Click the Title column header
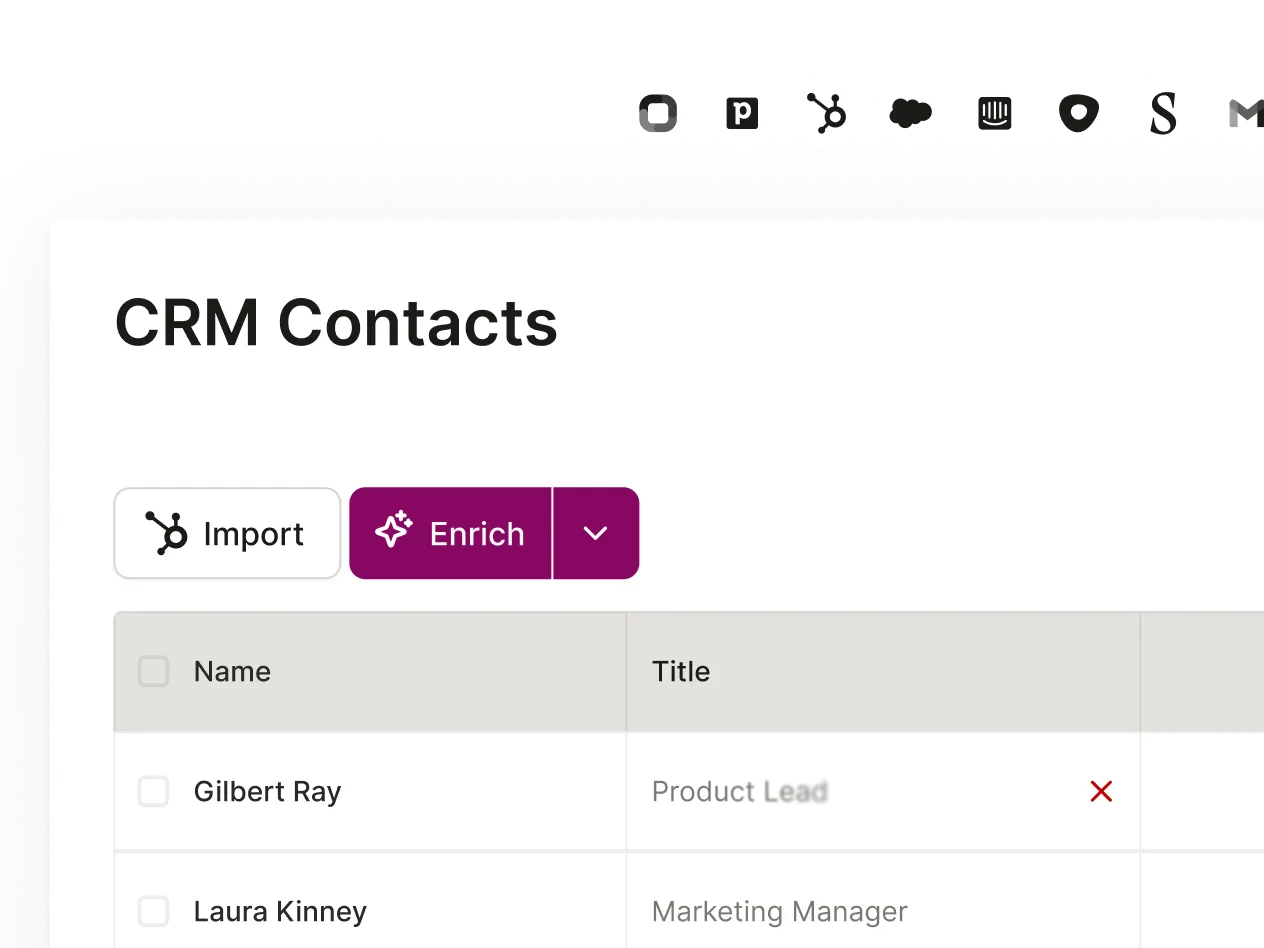 click(x=681, y=671)
